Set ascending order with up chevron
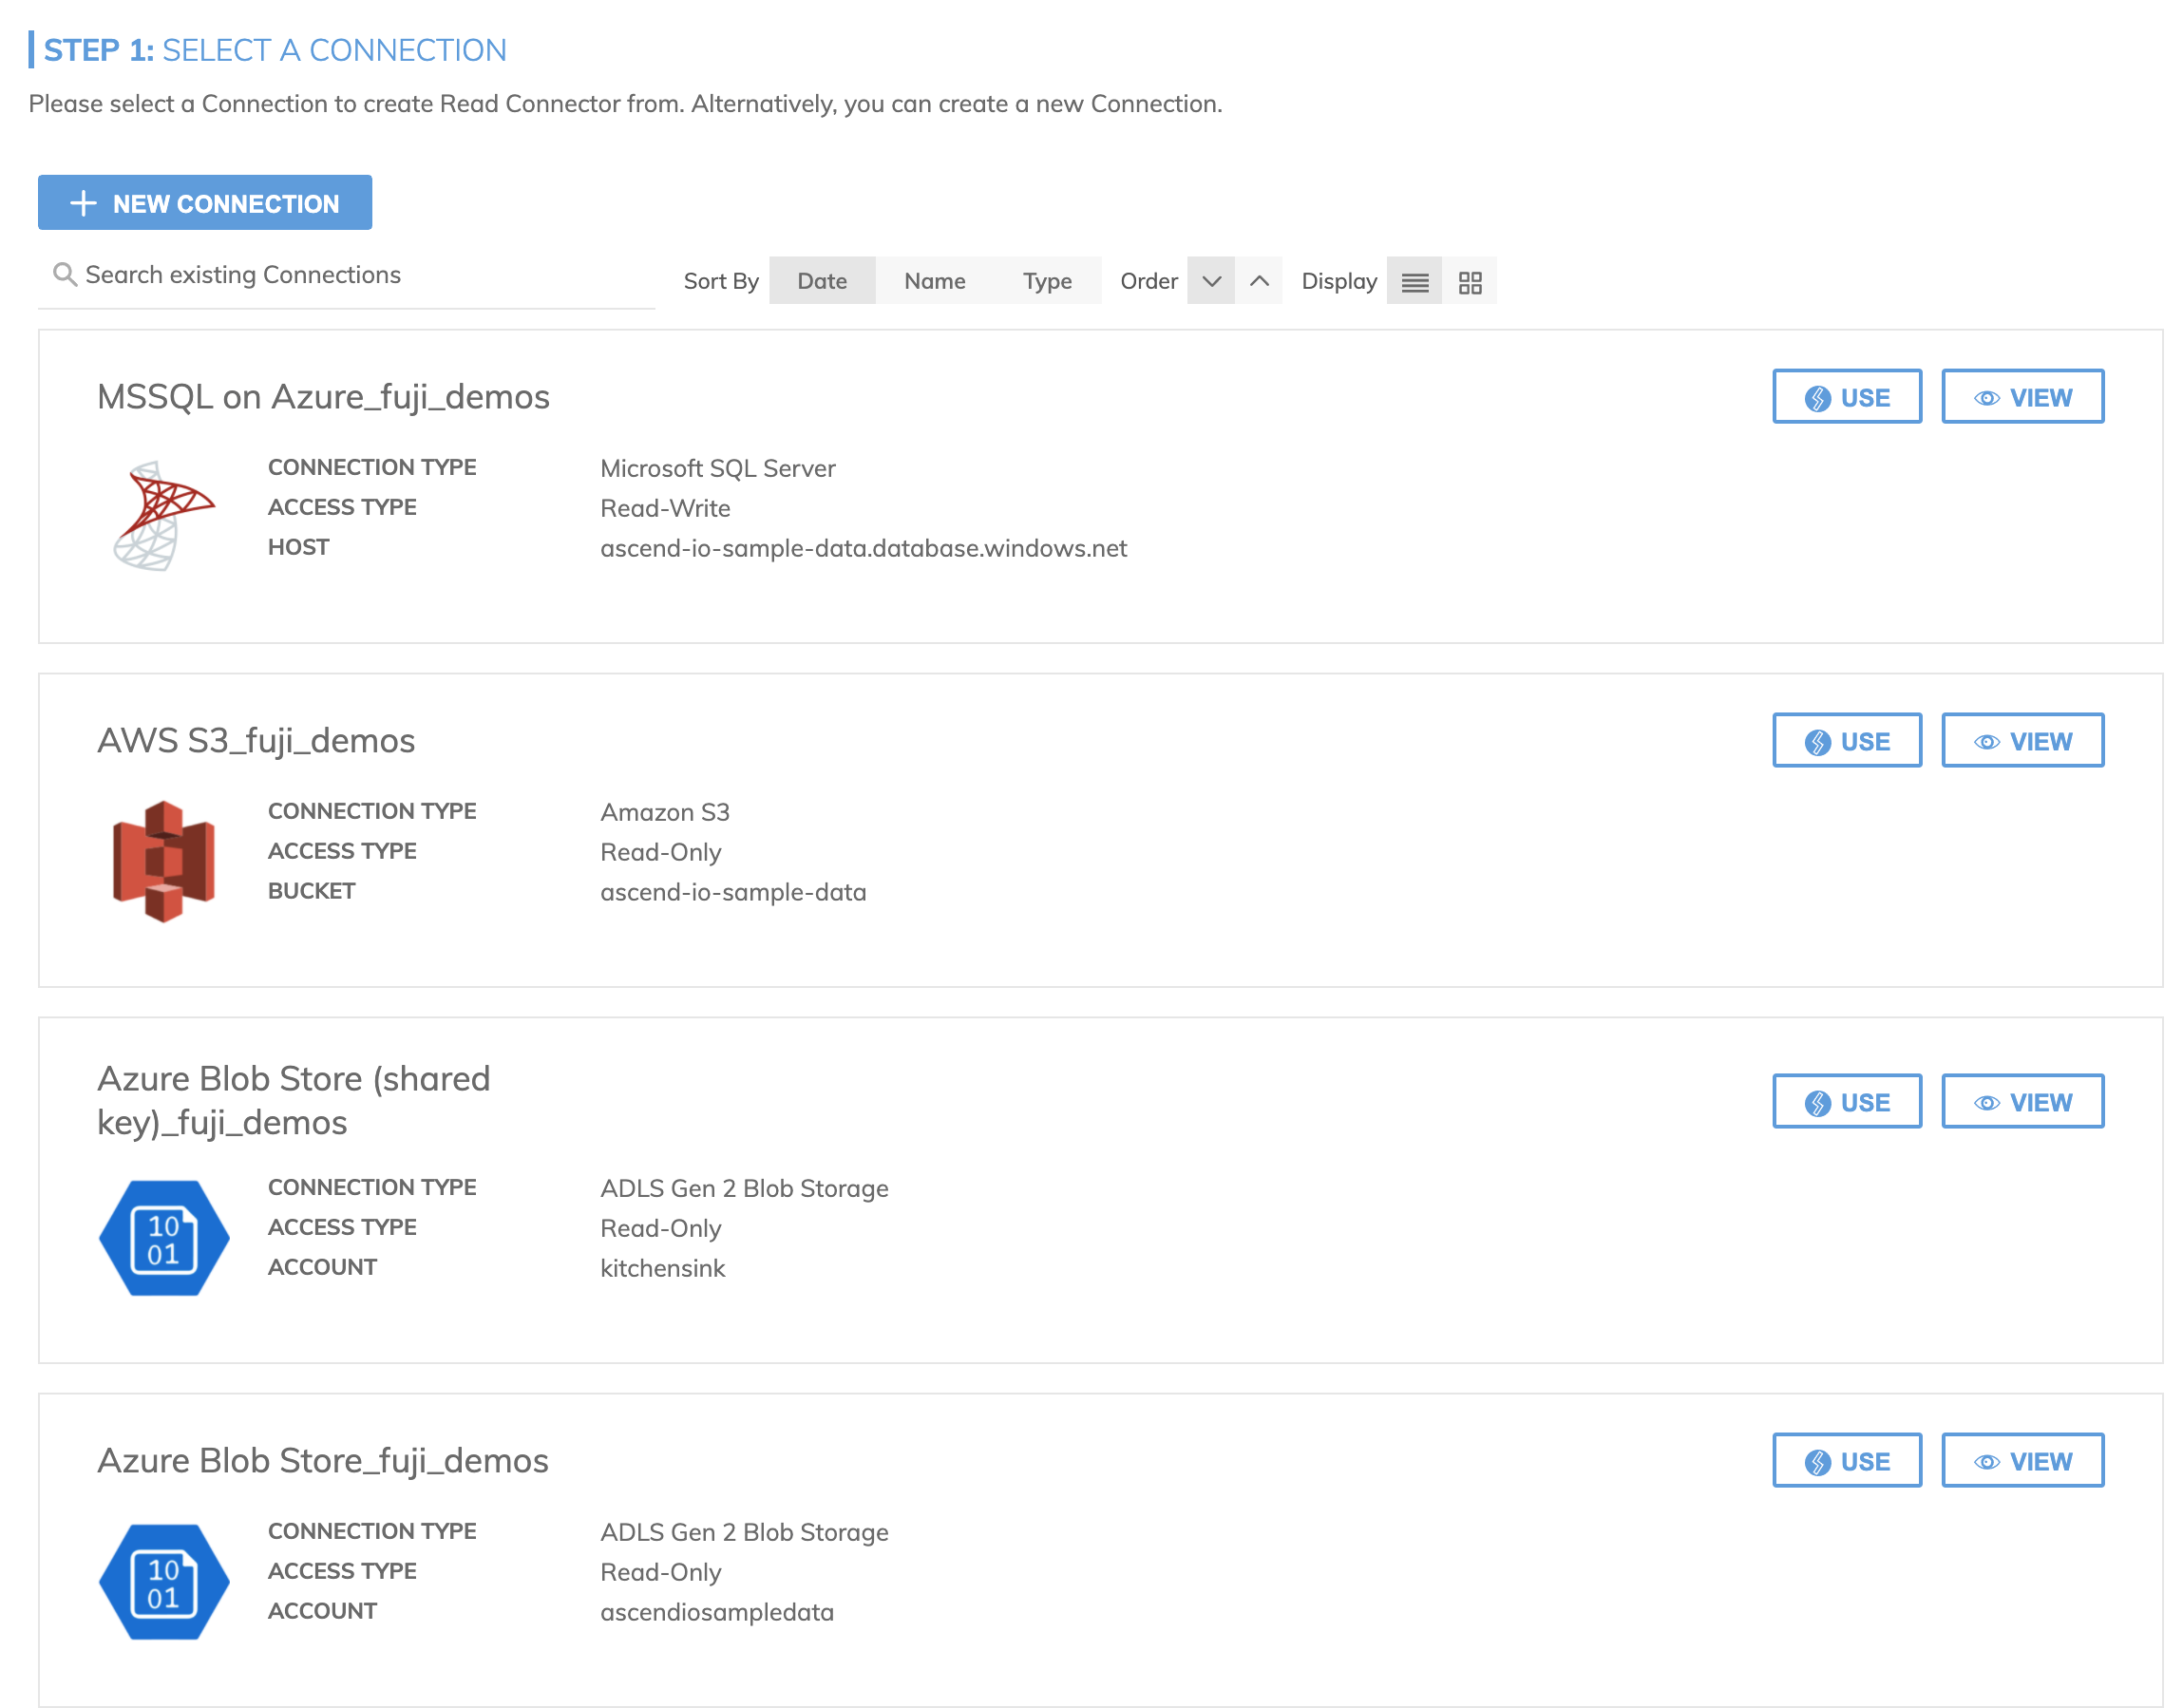2183x1708 pixels. (1259, 282)
